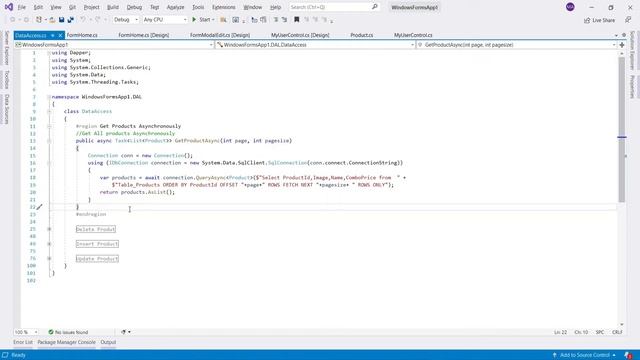Switch to the FormHome.cs tab
The width and height of the screenshot is (640, 360).
[82, 36]
